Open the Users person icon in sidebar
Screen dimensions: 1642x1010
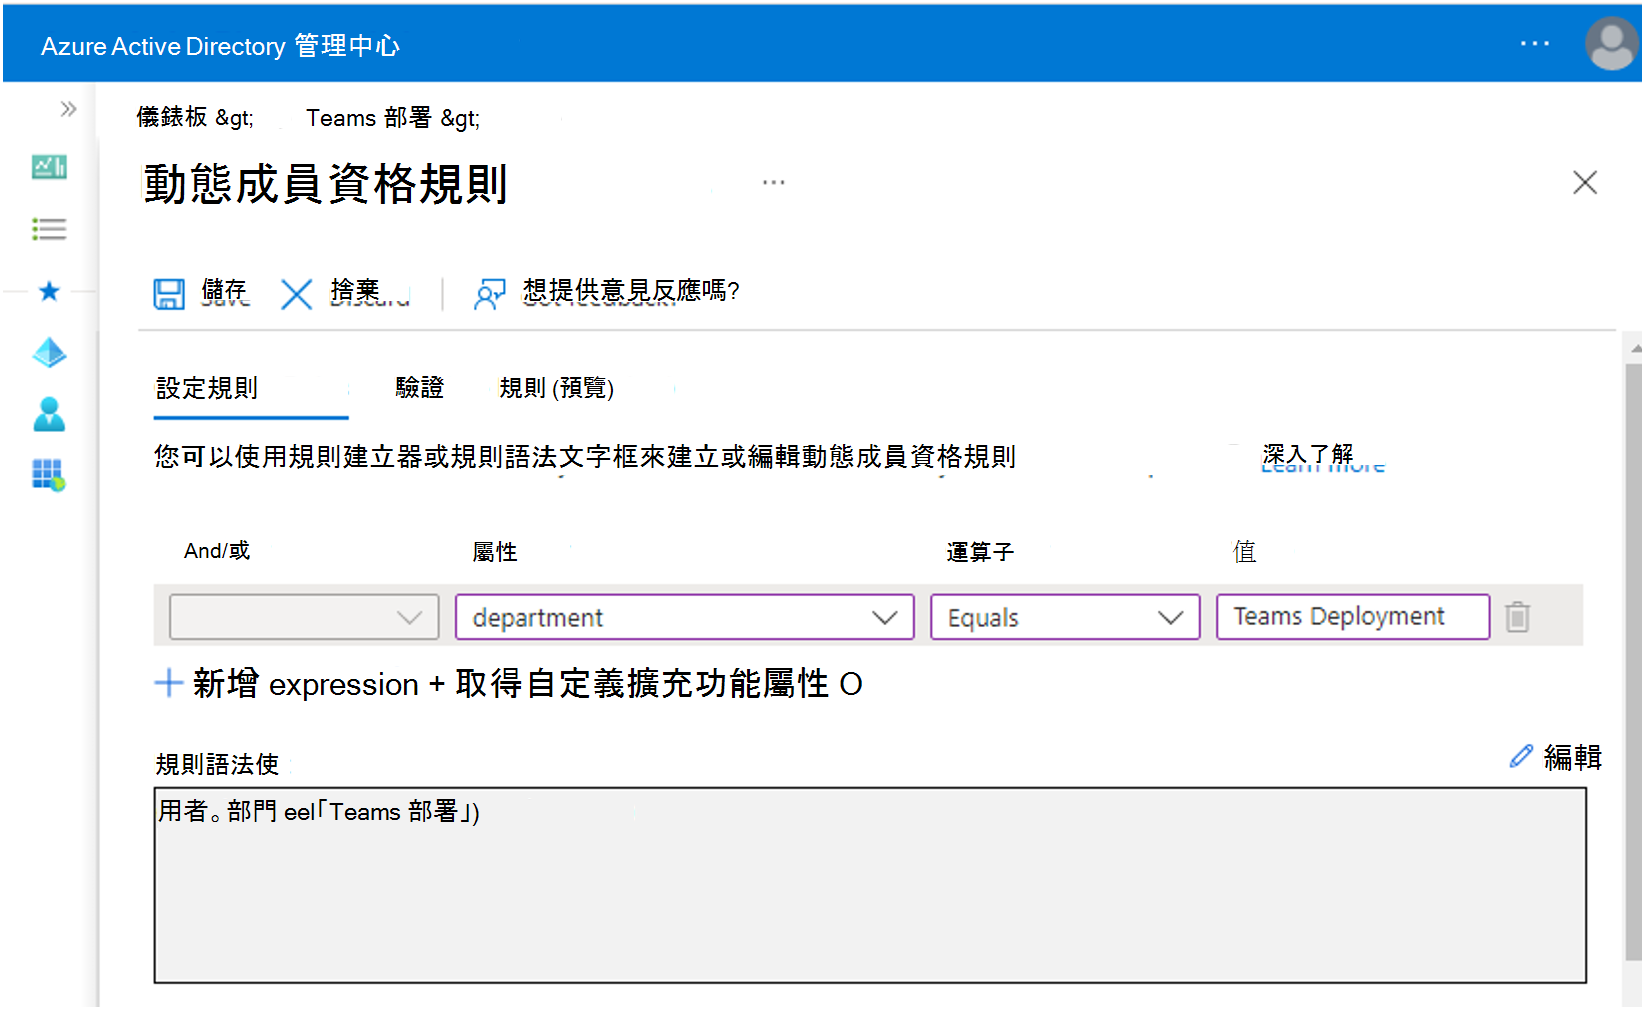[x=49, y=414]
